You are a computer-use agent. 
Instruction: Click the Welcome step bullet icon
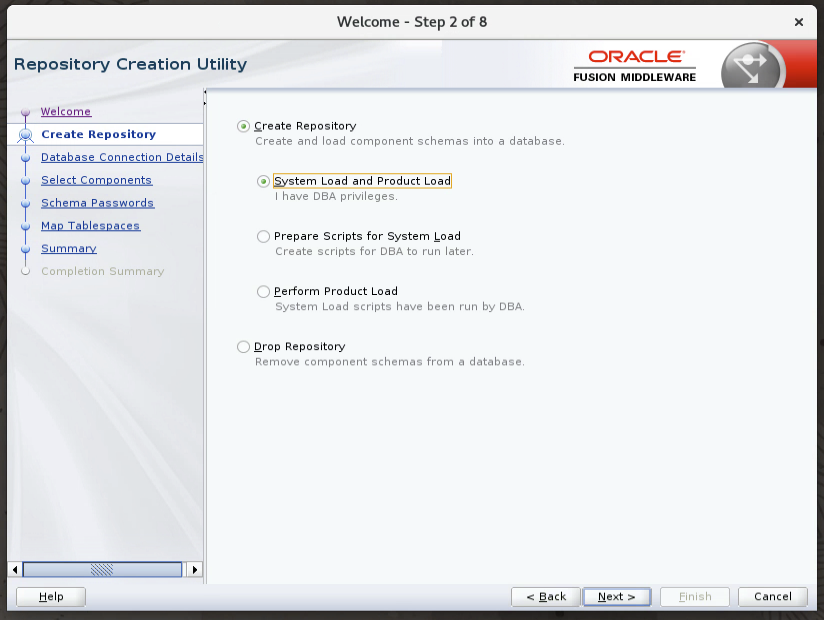pyautogui.click(x=25, y=112)
